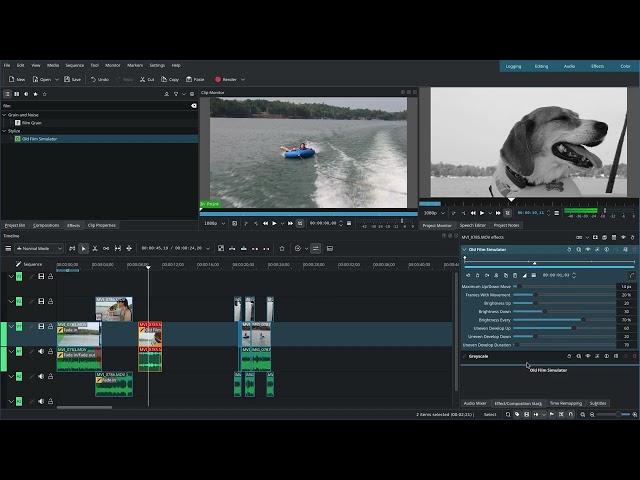
Task: Collapse video track V1 with its chevron
Action: point(11,326)
